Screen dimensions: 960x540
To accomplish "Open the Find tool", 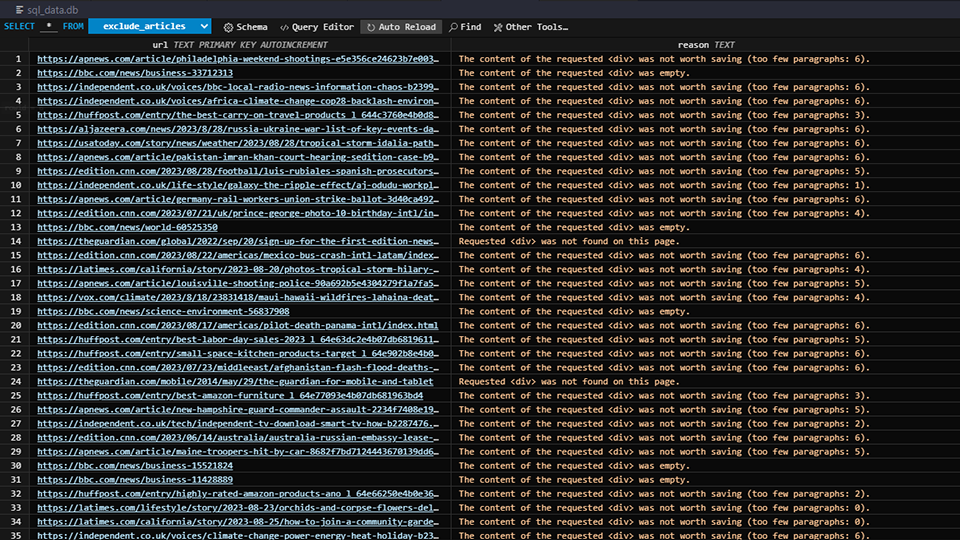I will pos(465,27).
